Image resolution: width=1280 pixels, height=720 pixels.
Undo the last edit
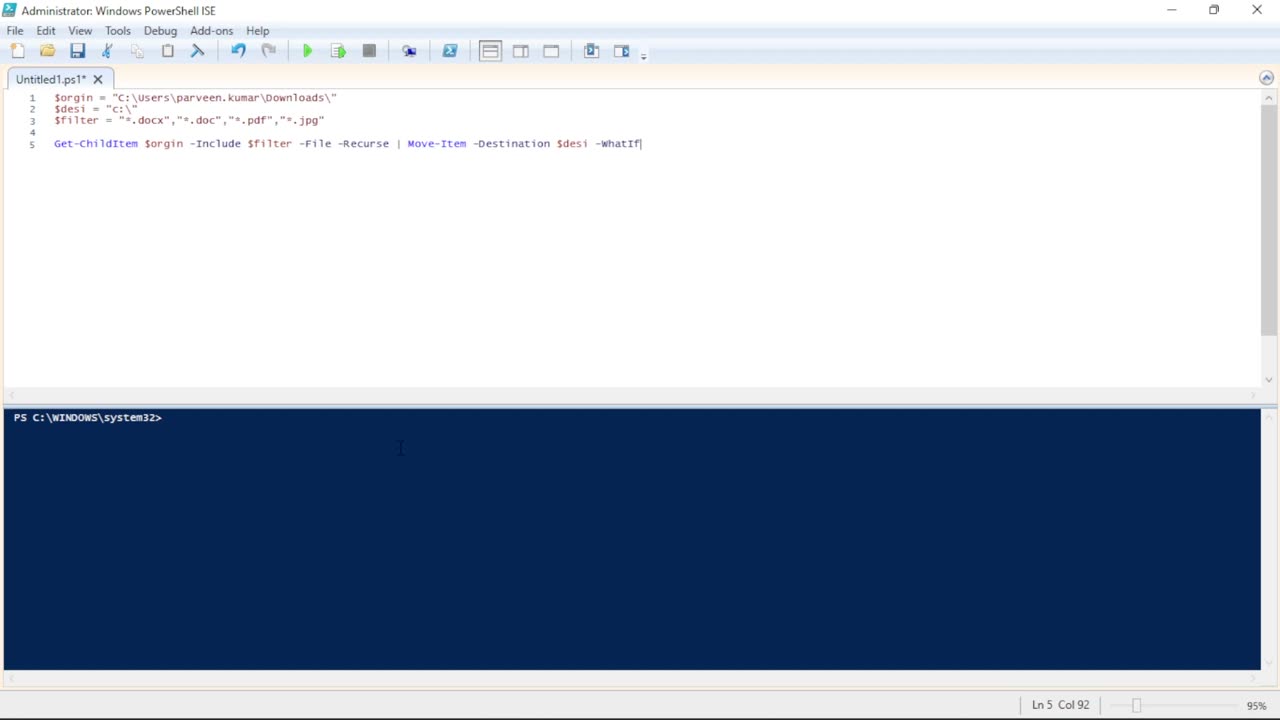238,51
